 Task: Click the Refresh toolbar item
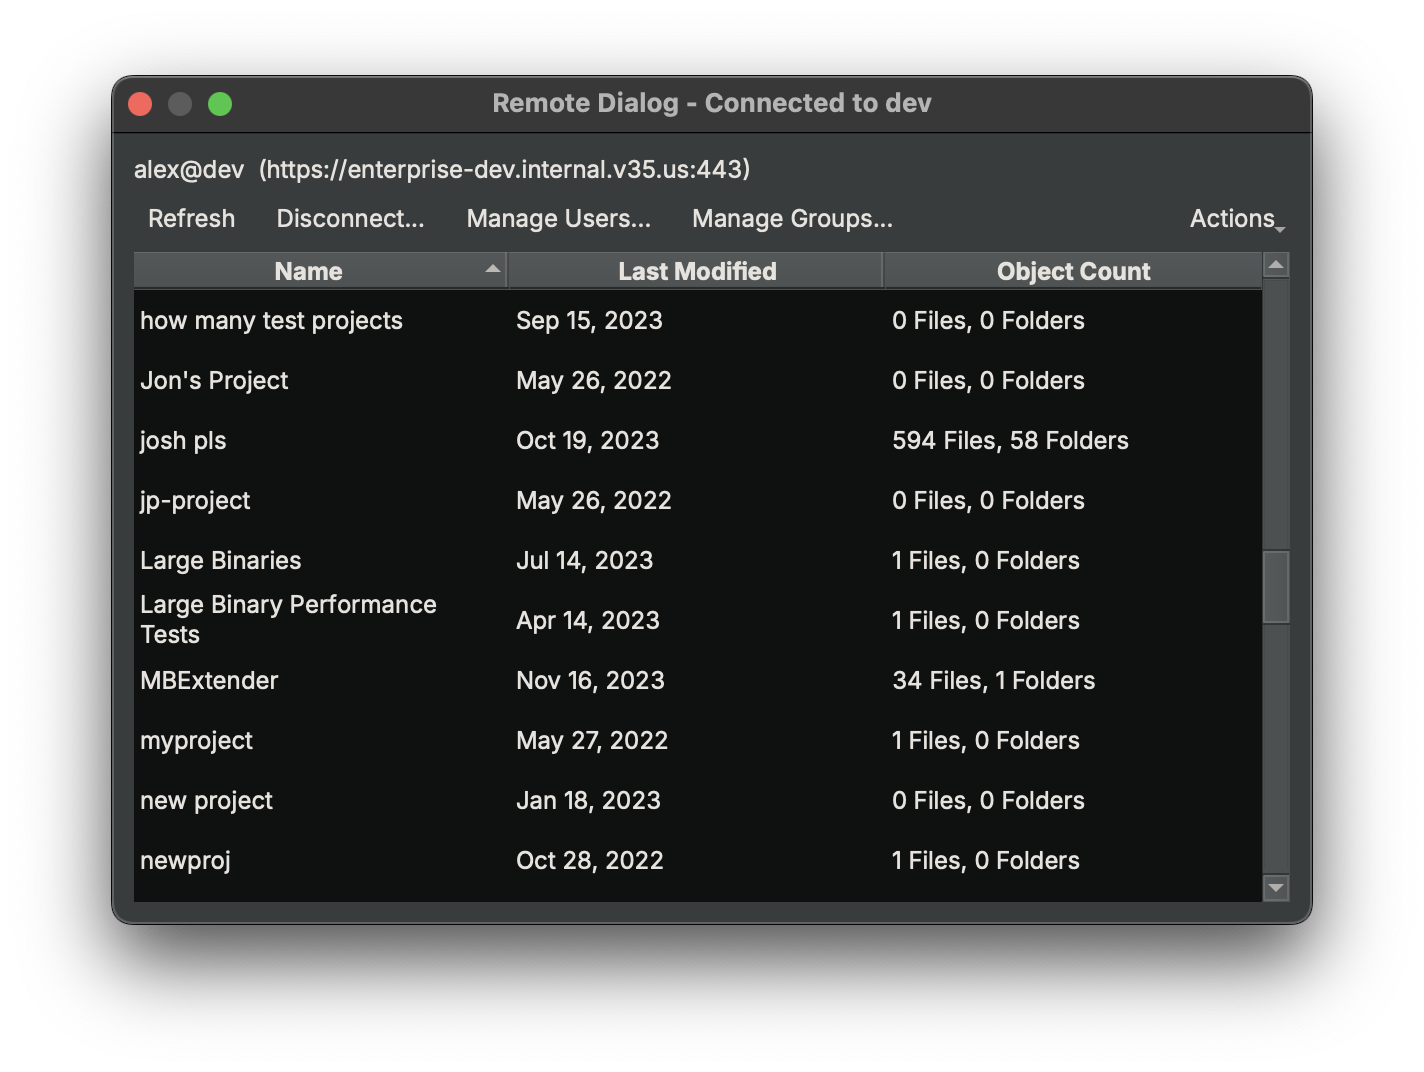point(191,218)
